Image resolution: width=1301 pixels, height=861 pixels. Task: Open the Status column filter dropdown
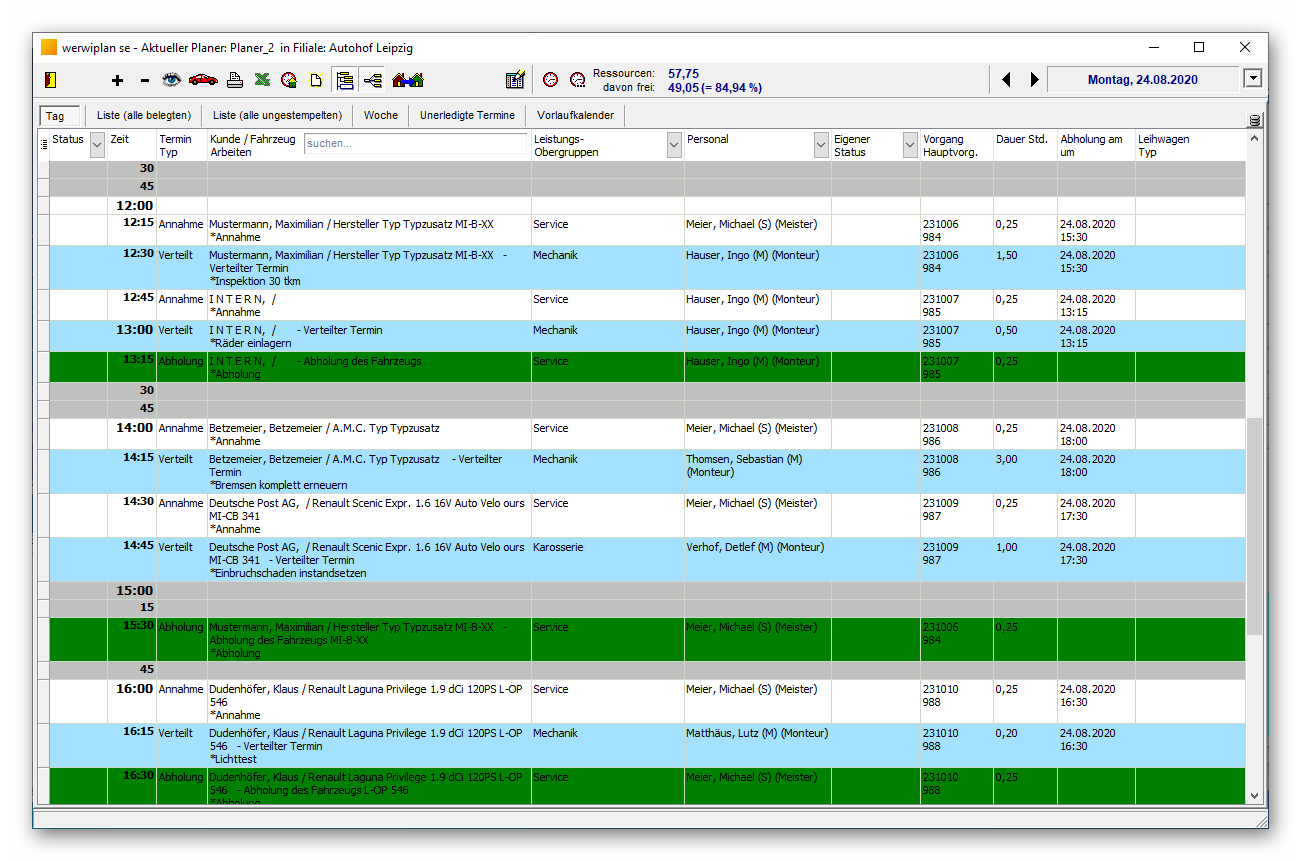pyautogui.click(x=97, y=146)
